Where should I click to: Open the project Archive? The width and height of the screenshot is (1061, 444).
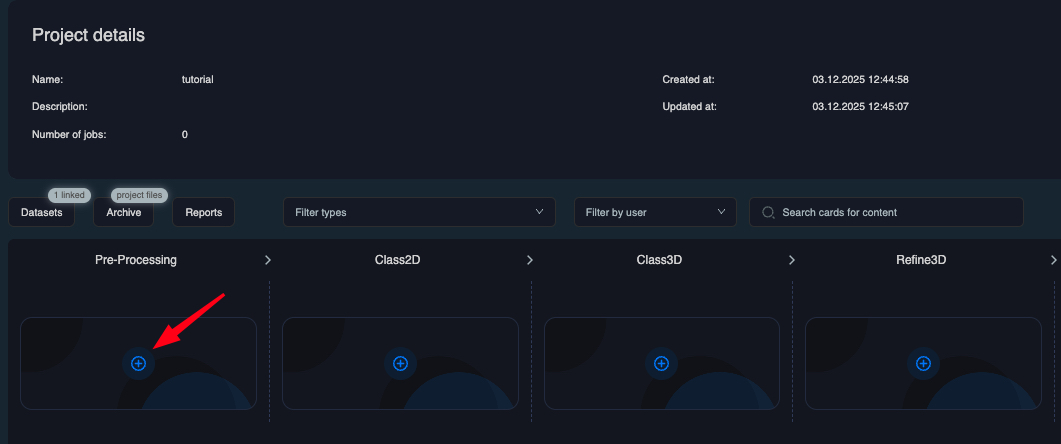coord(123,212)
